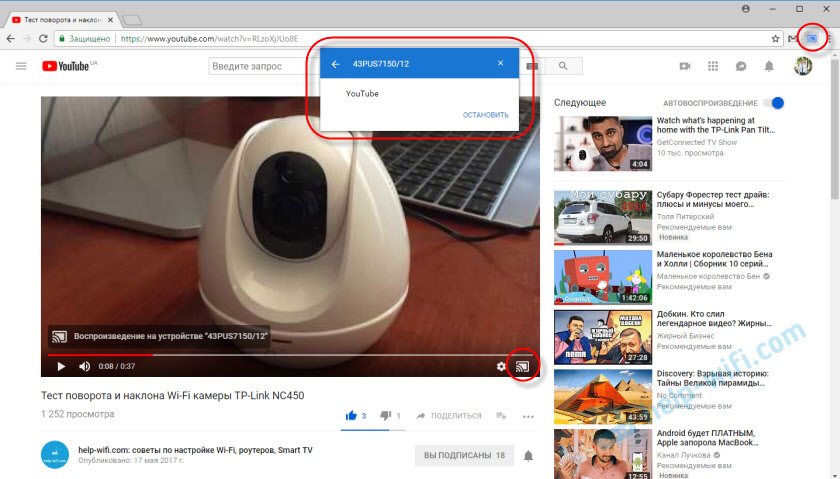The width and height of the screenshot is (840, 479).
Task: Open a new Chrome tab
Action: pyautogui.click(x=132, y=20)
